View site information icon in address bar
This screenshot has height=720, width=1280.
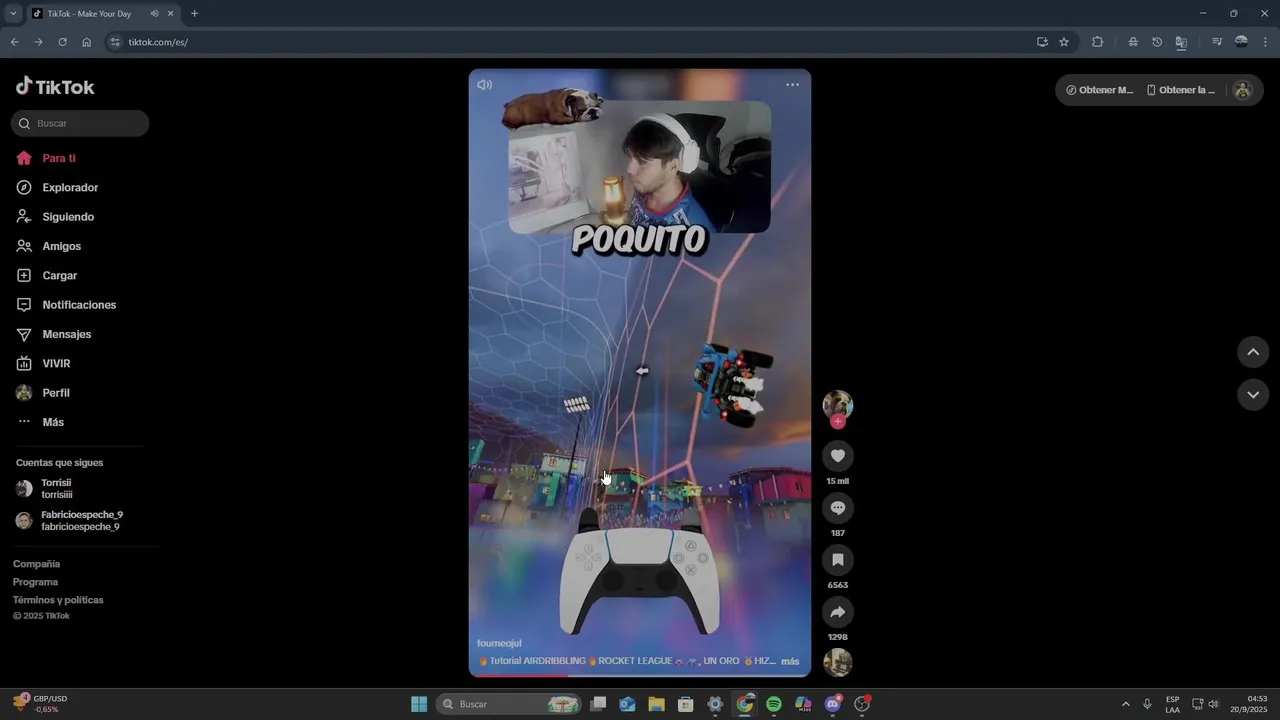tap(115, 42)
